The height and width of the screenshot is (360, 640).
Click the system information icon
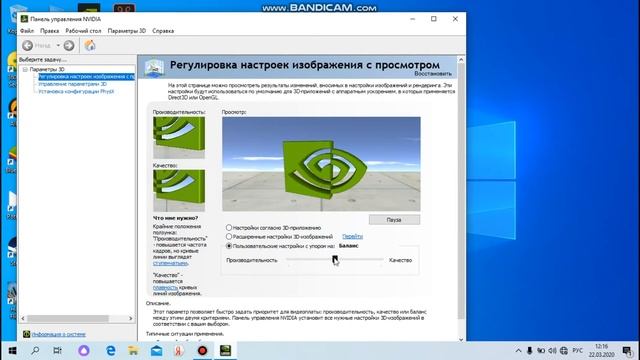27,334
